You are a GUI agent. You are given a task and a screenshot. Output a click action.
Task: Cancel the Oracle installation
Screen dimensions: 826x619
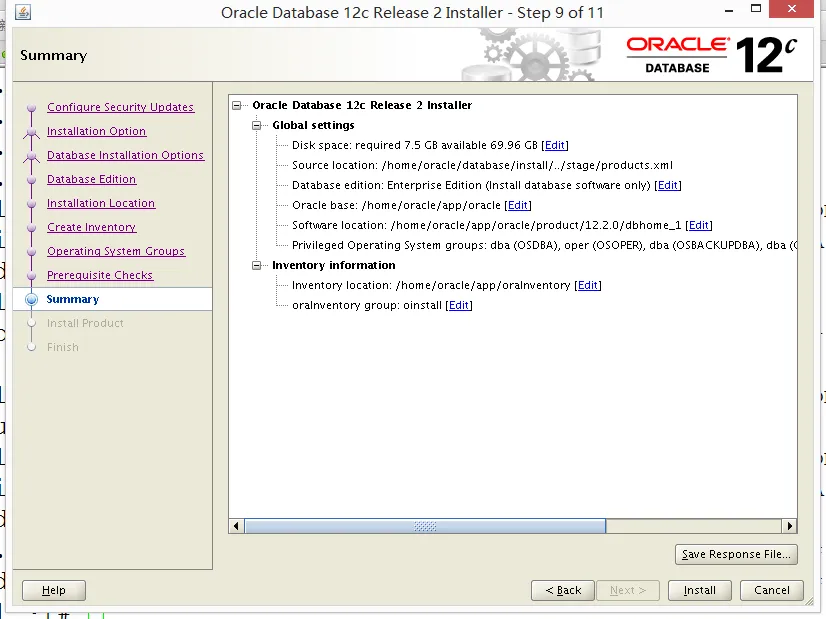pyautogui.click(x=772, y=591)
